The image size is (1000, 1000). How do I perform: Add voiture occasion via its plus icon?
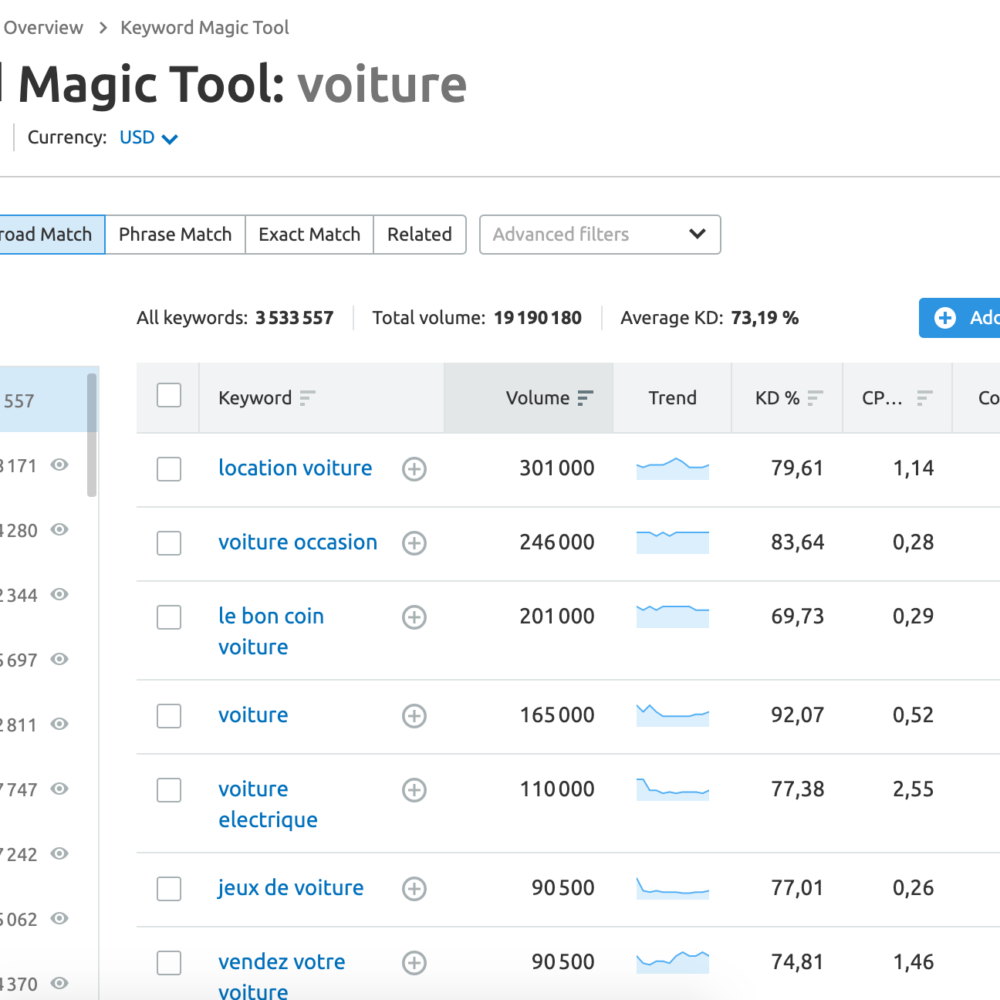(414, 543)
